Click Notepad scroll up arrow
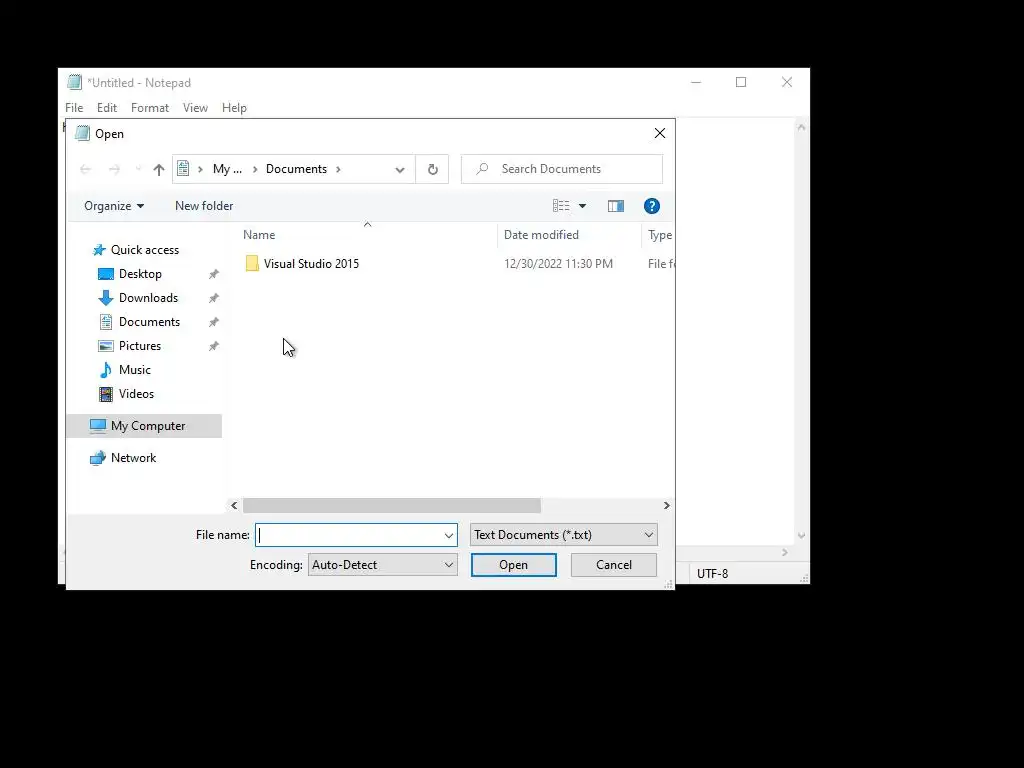This screenshot has height=768, width=1024. (801, 127)
